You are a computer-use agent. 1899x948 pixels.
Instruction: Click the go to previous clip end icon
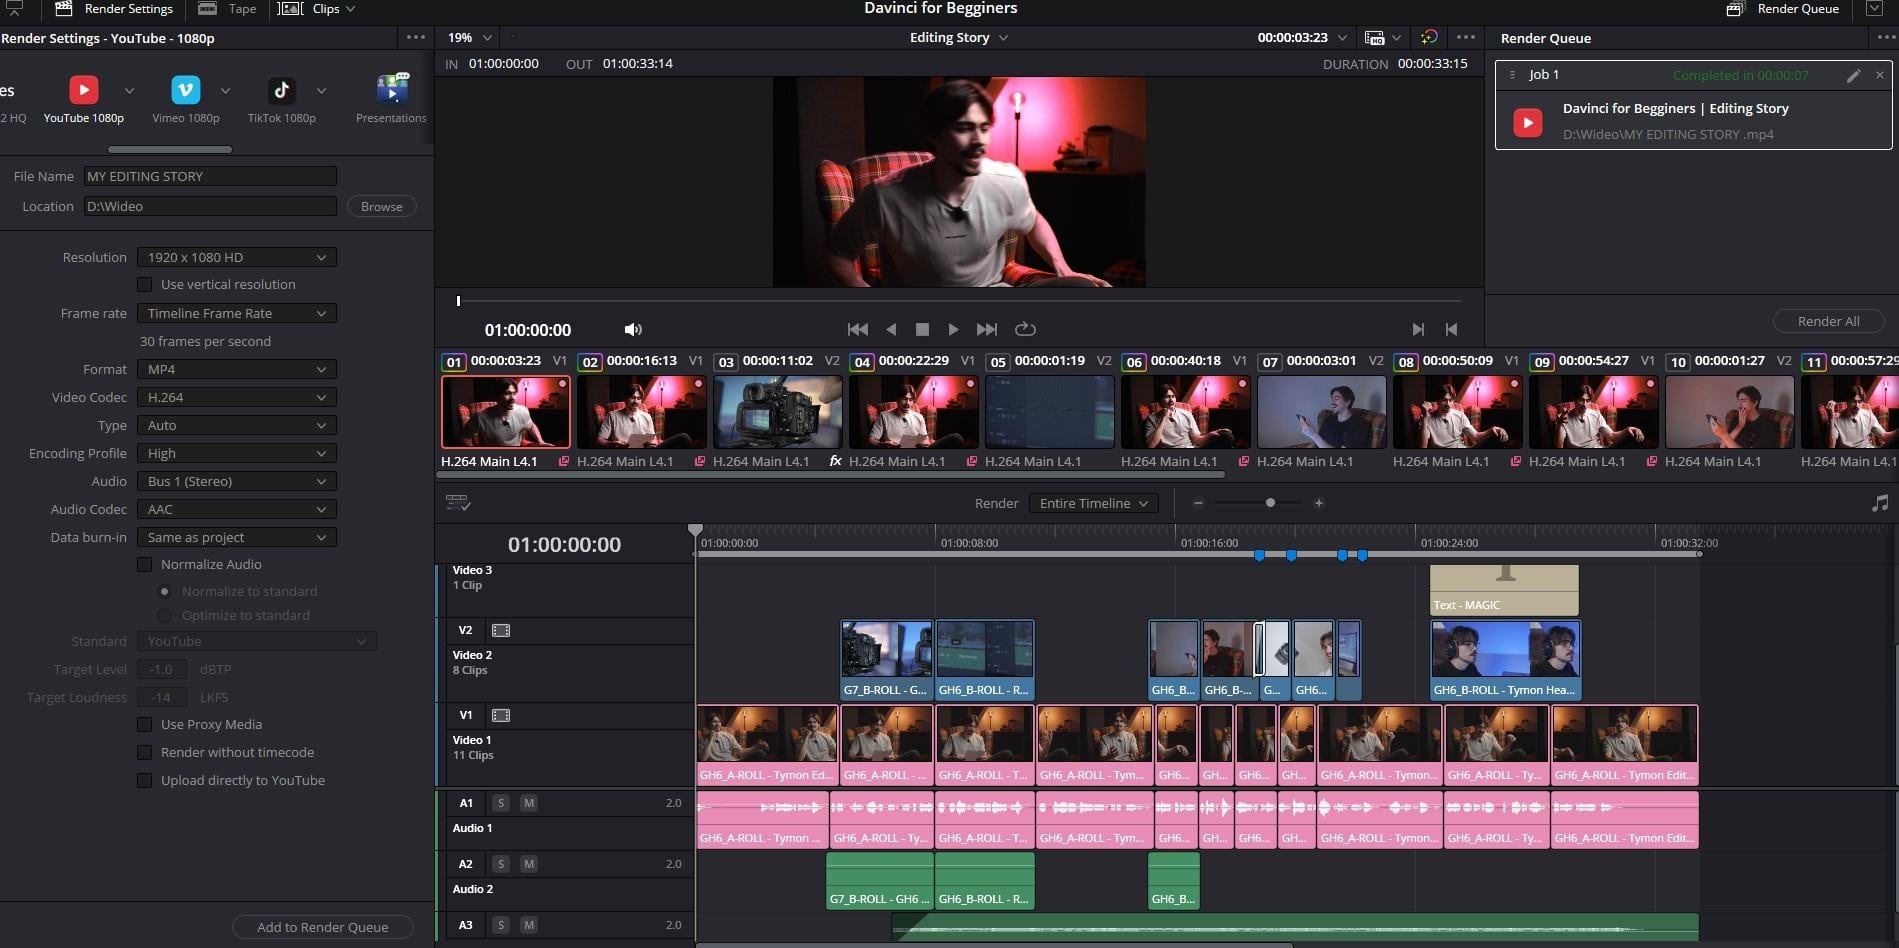point(1451,329)
